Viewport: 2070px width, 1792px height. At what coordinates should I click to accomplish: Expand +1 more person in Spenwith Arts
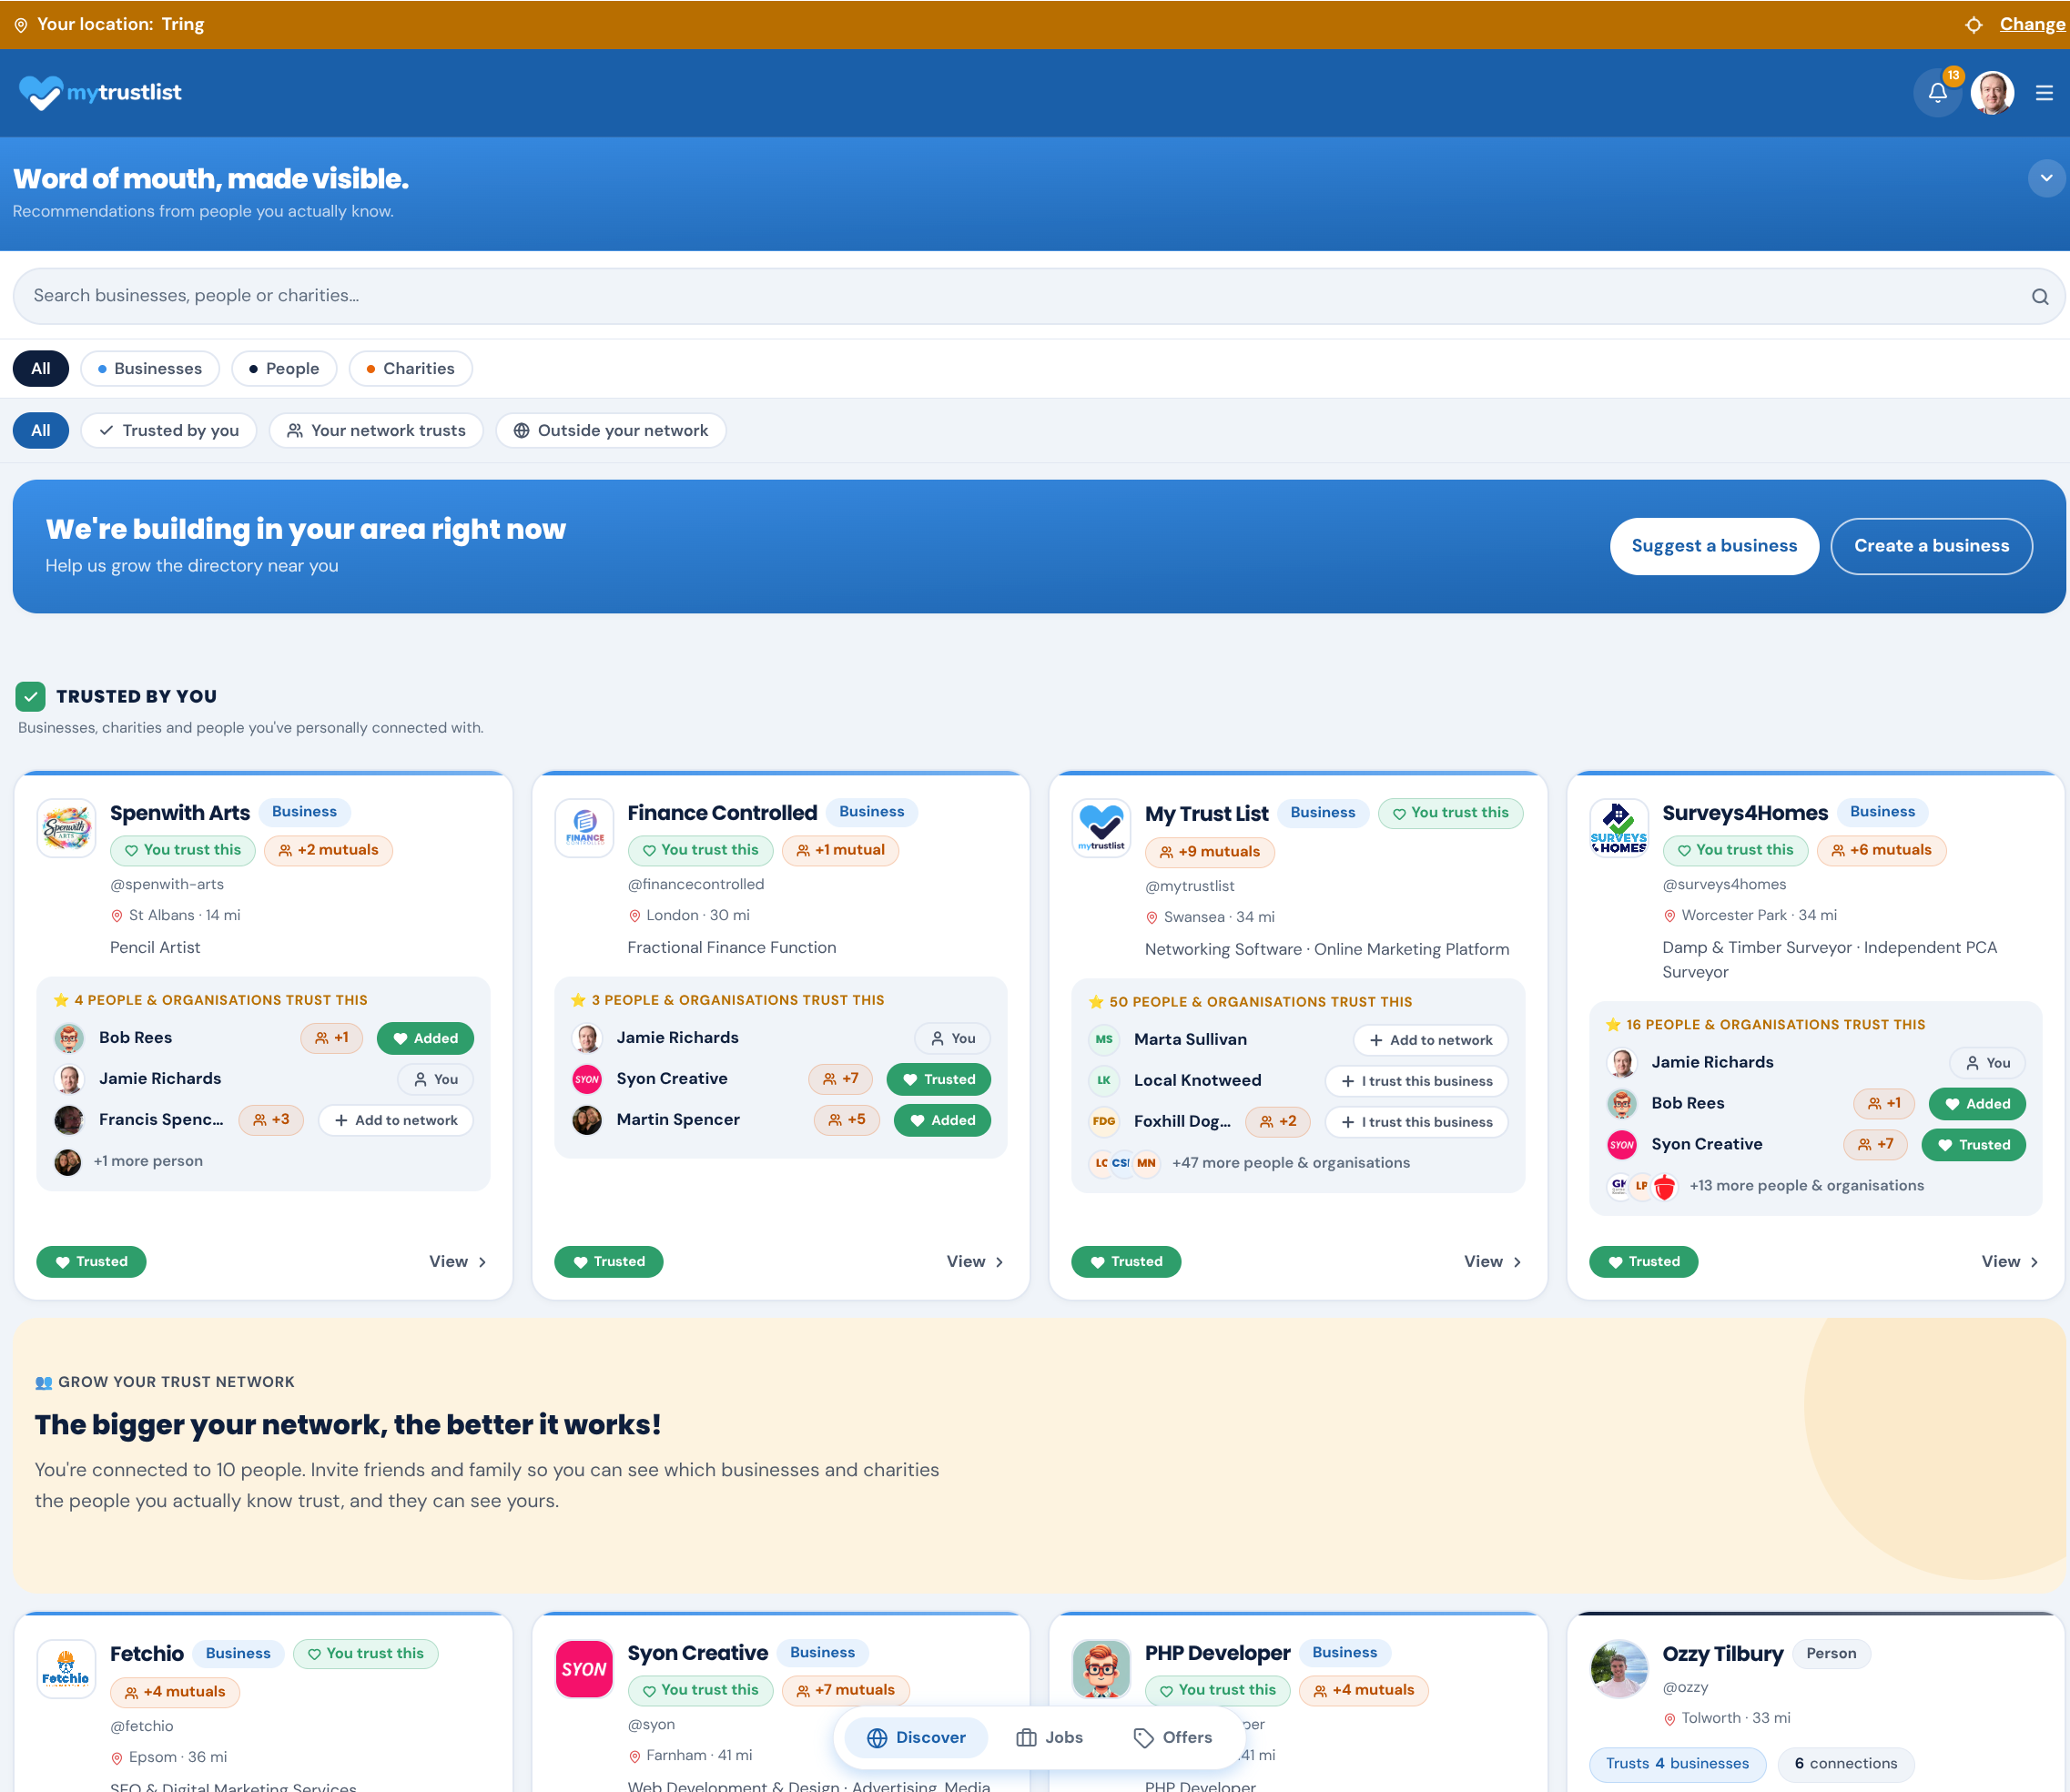[148, 1161]
